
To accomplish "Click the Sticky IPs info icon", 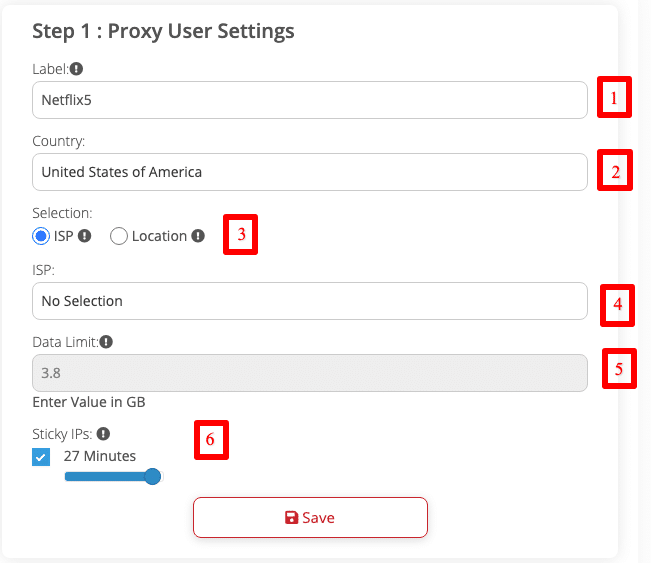I will point(104,435).
